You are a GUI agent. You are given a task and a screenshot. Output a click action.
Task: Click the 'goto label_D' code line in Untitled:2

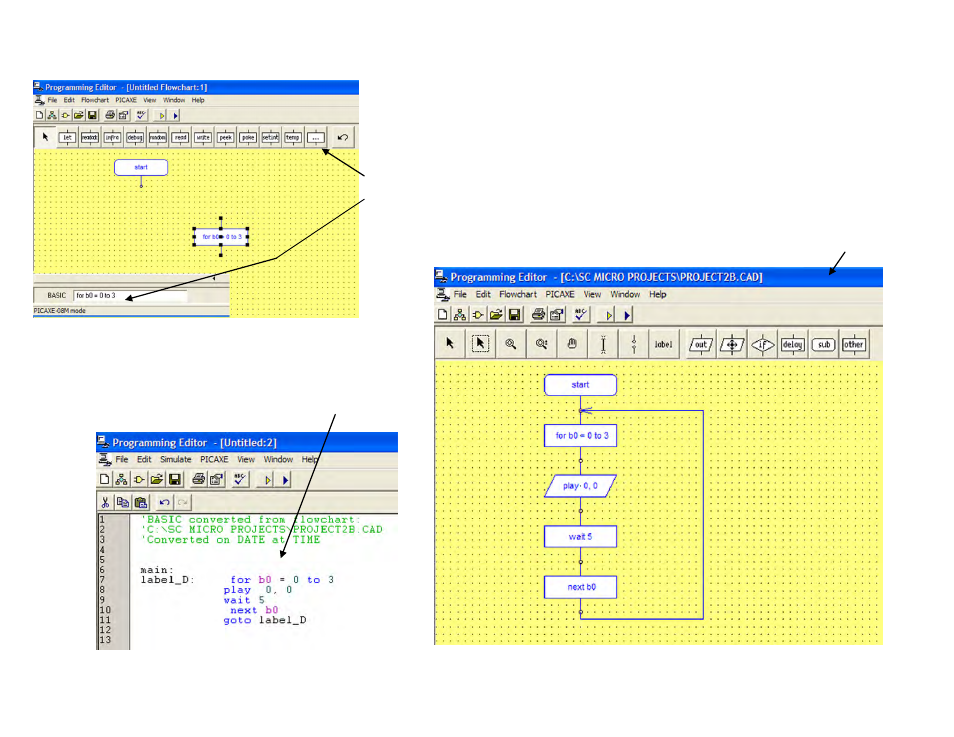[x=265, y=620]
